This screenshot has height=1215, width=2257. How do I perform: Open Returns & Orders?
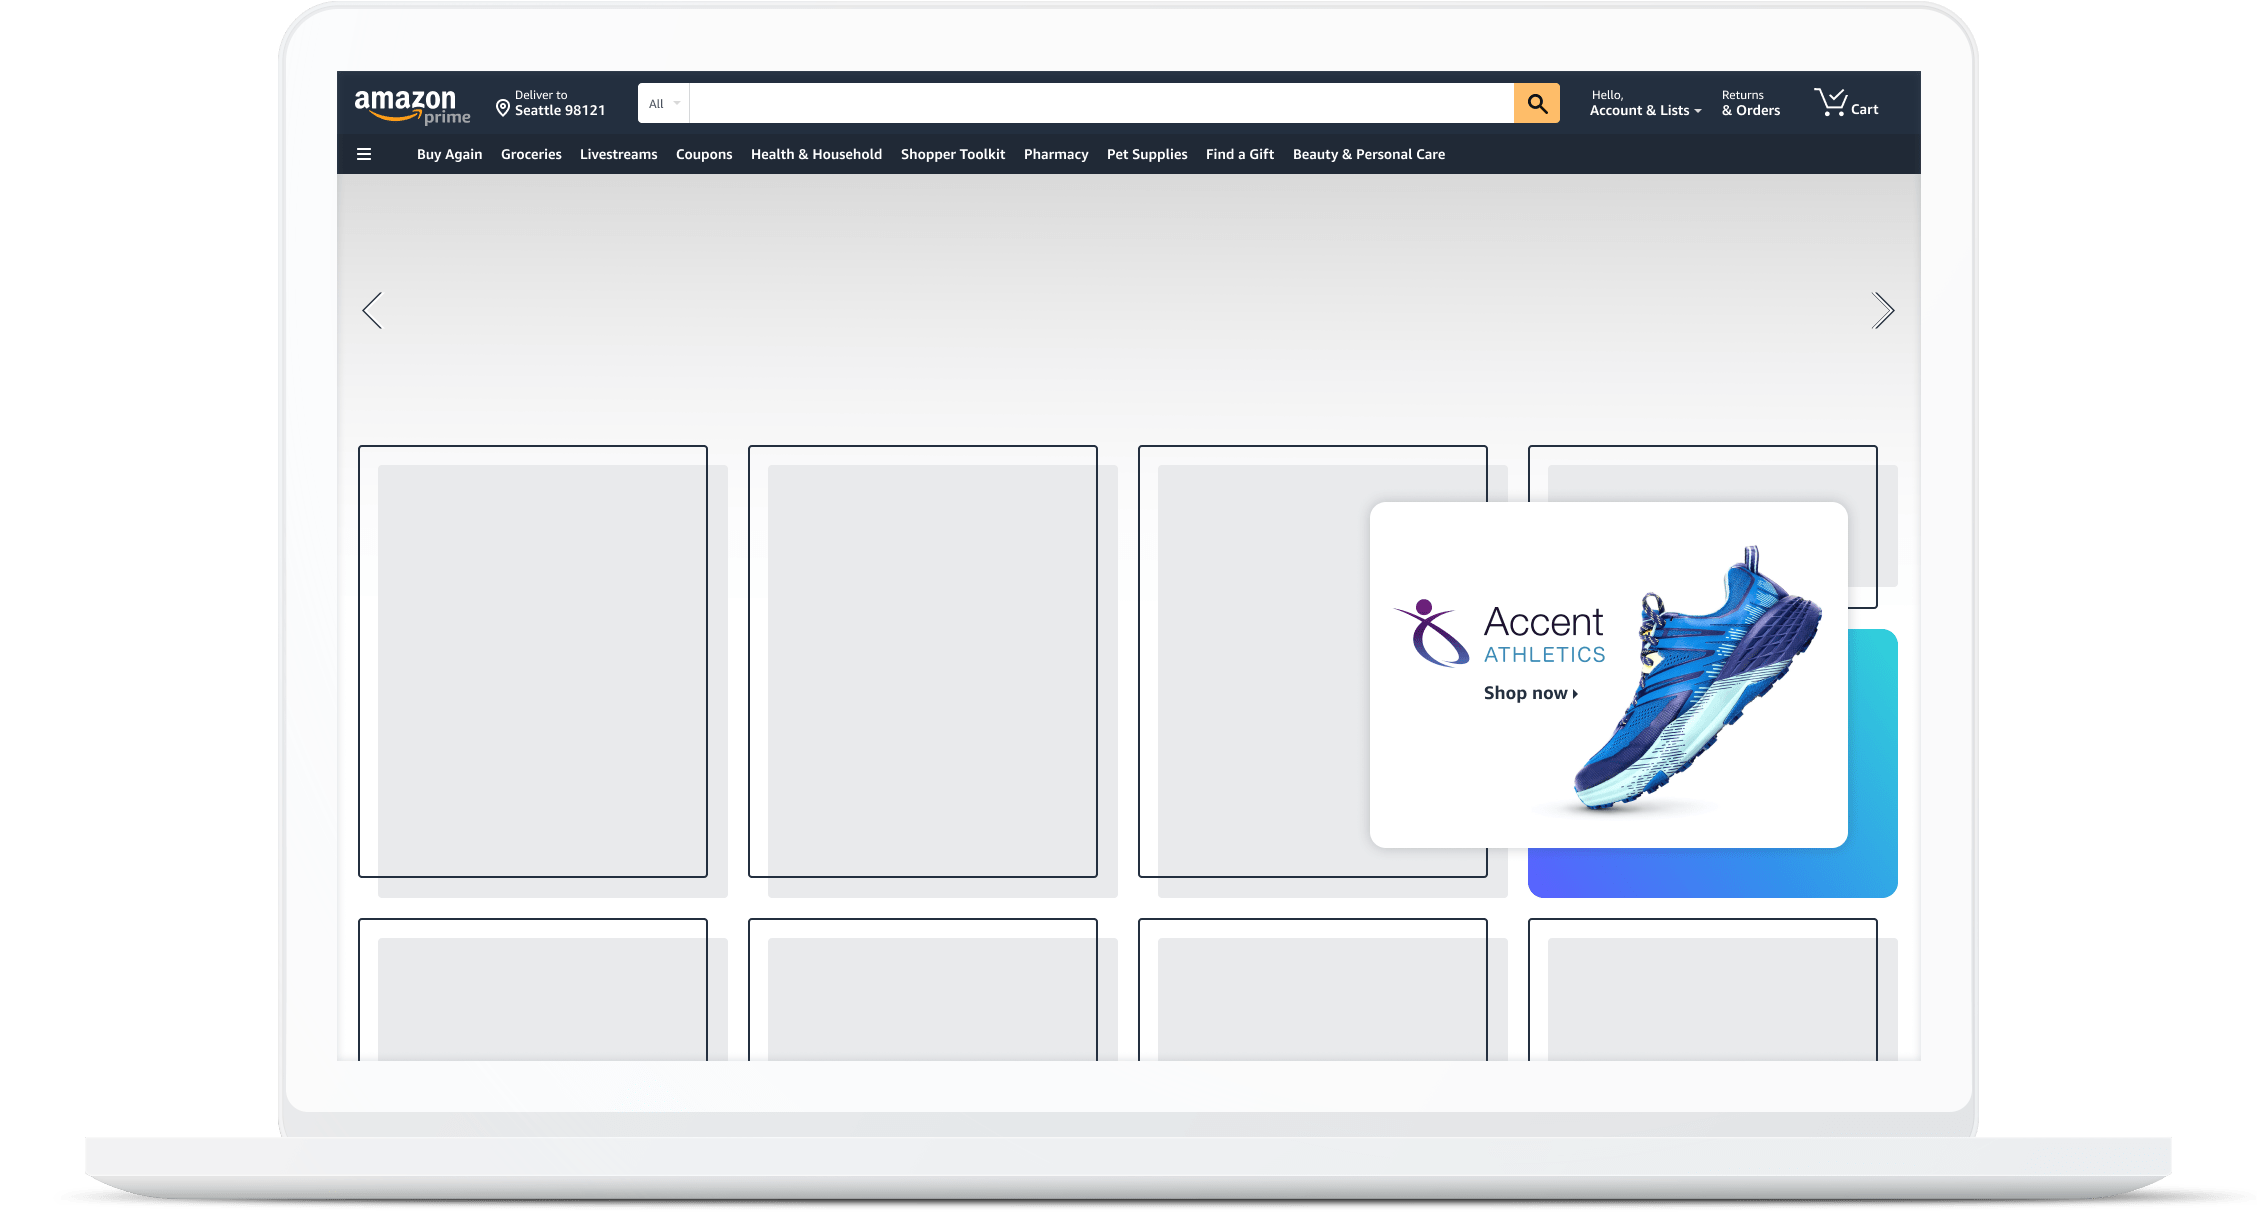1750,101
